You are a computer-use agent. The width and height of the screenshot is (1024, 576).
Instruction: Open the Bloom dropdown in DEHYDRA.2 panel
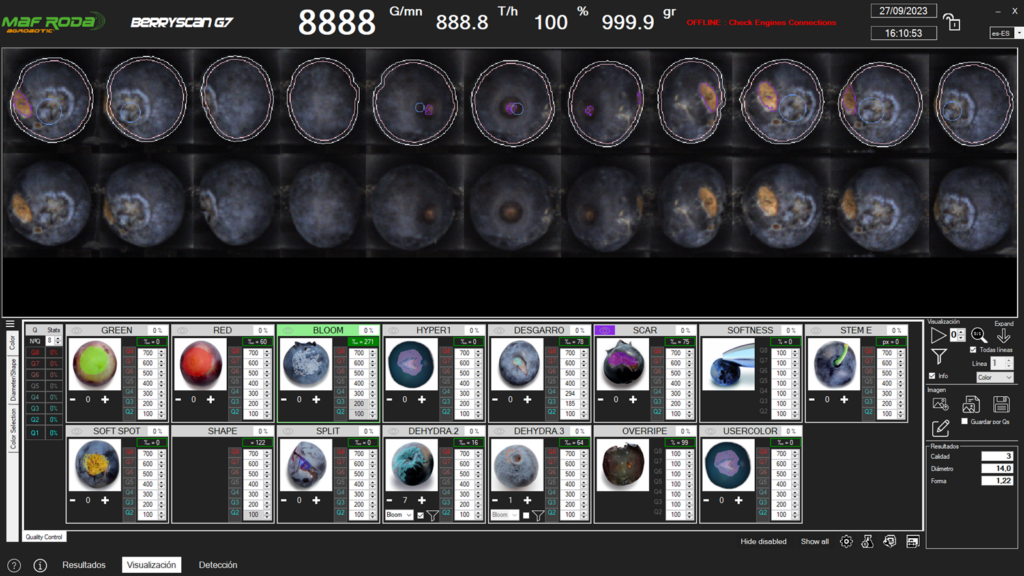click(x=399, y=515)
